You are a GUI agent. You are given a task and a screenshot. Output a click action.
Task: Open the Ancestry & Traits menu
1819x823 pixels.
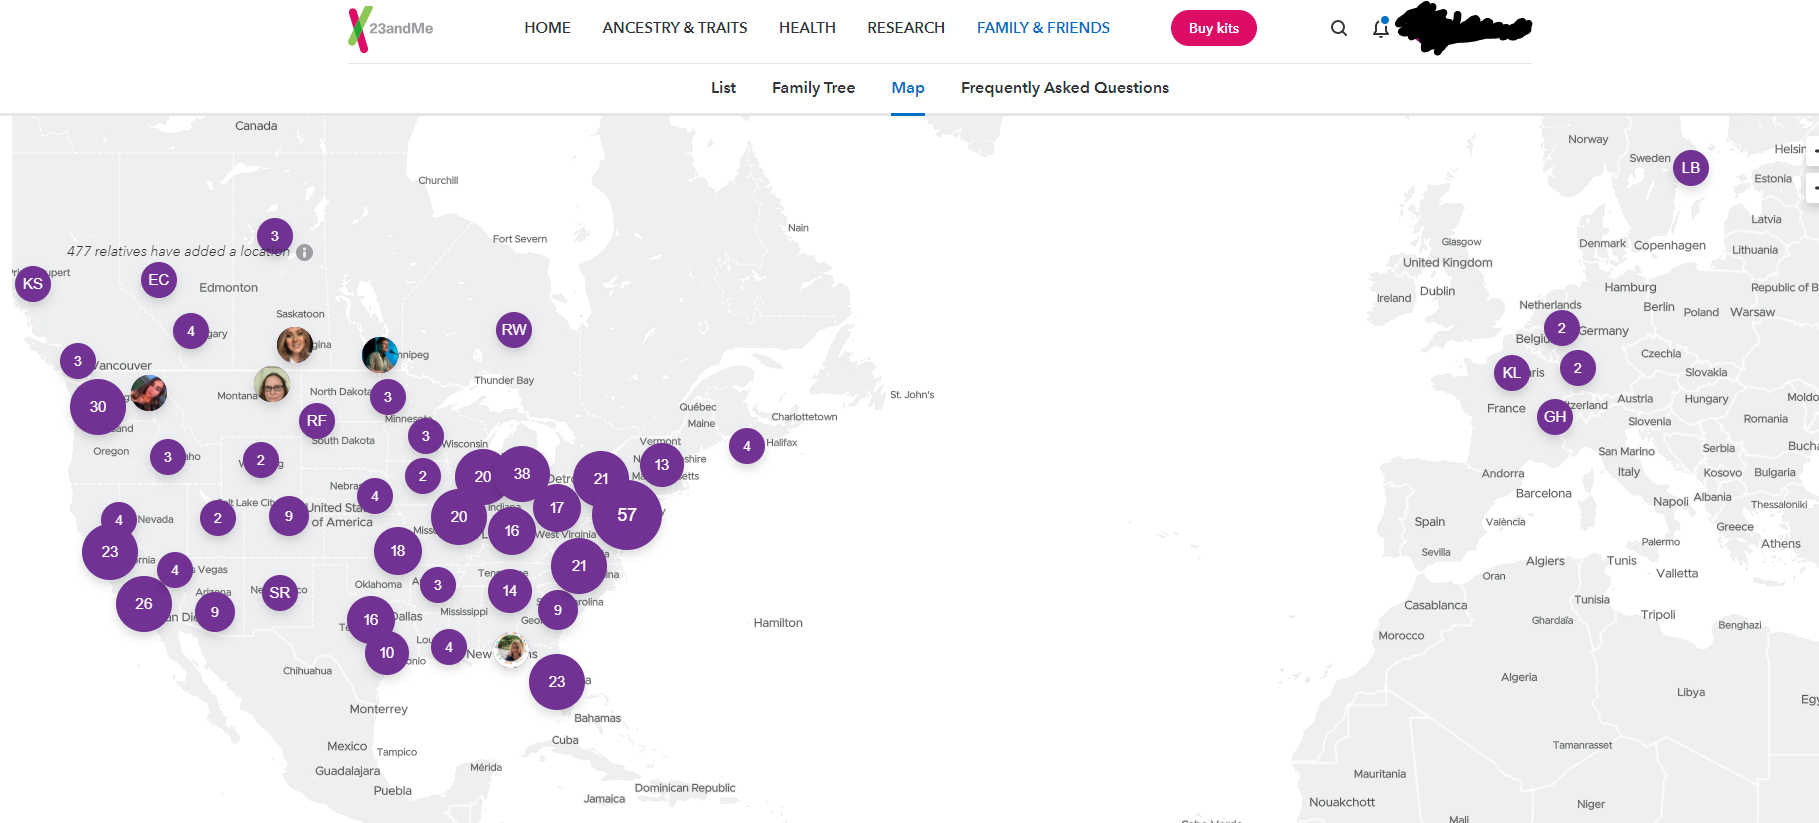675,28
